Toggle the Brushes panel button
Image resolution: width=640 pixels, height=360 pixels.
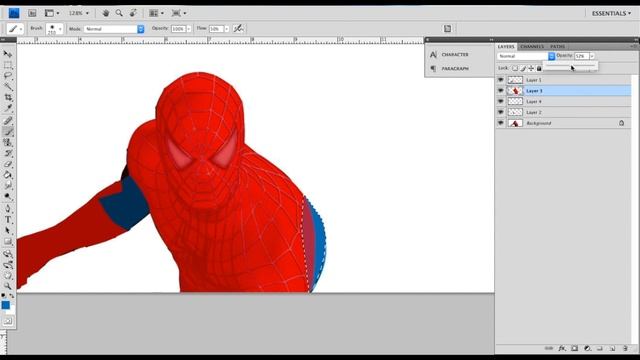[x=447, y=28]
